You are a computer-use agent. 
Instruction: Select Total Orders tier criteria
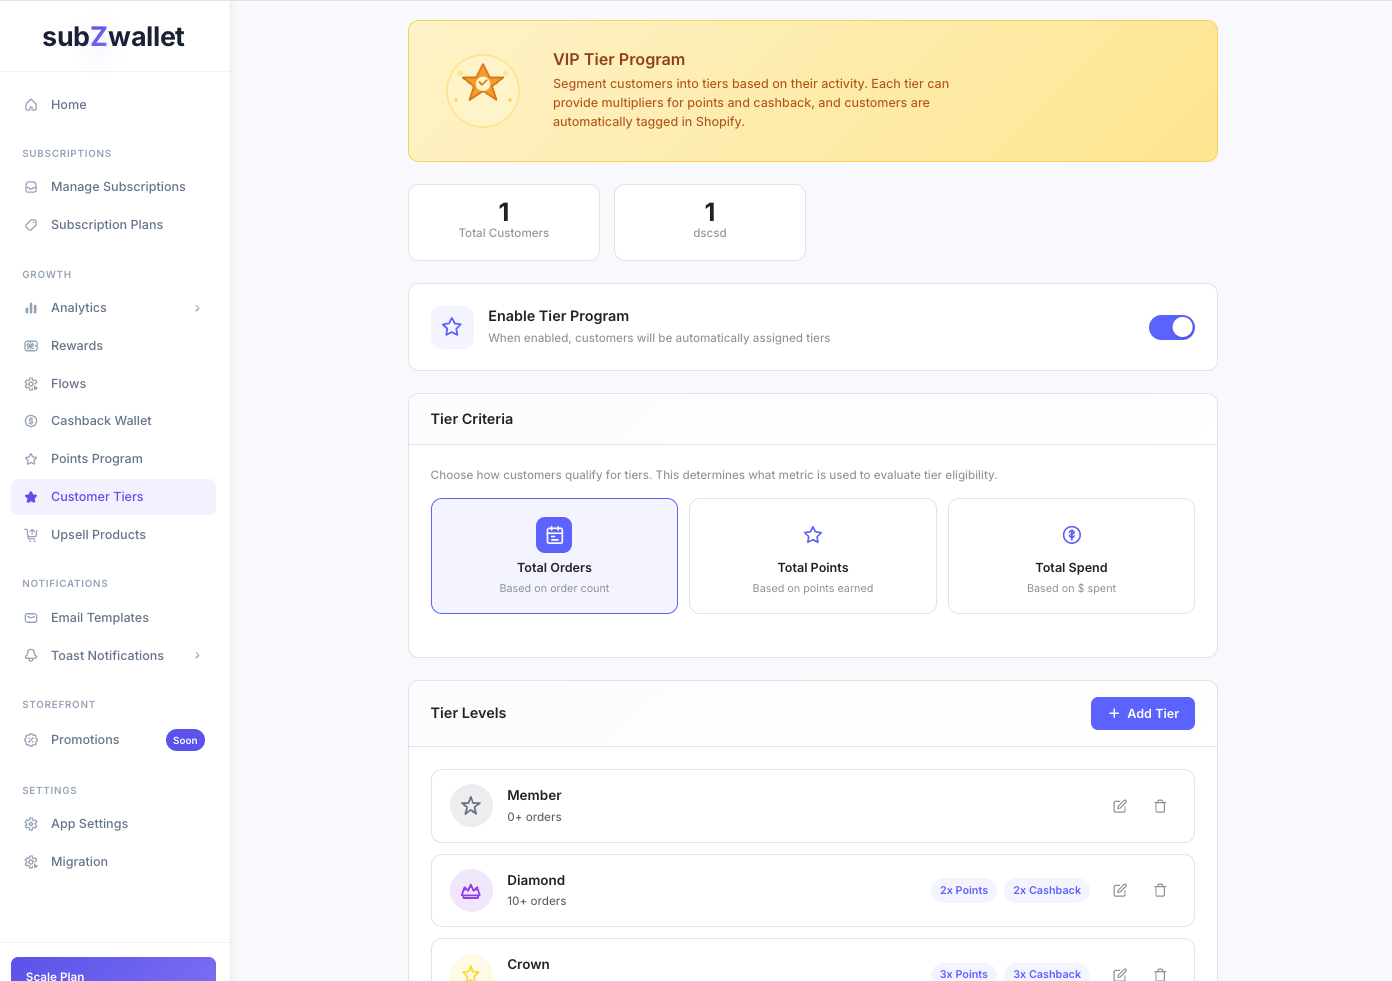coord(554,556)
